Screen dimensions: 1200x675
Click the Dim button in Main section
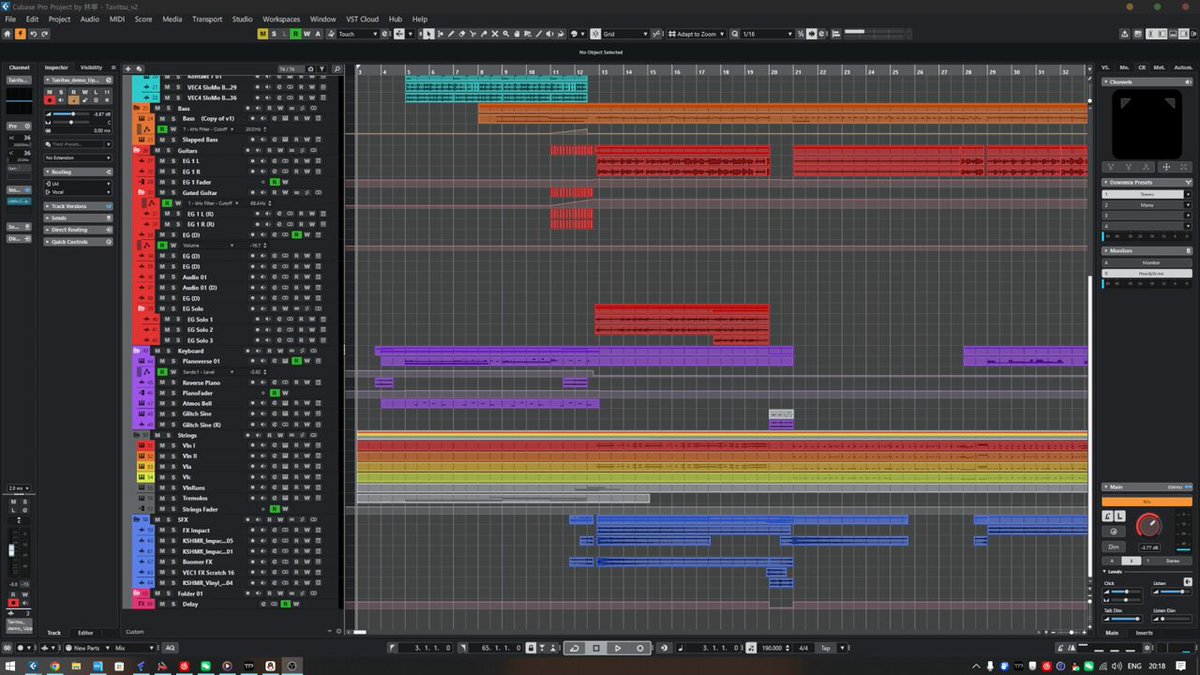pyautogui.click(x=1112, y=547)
